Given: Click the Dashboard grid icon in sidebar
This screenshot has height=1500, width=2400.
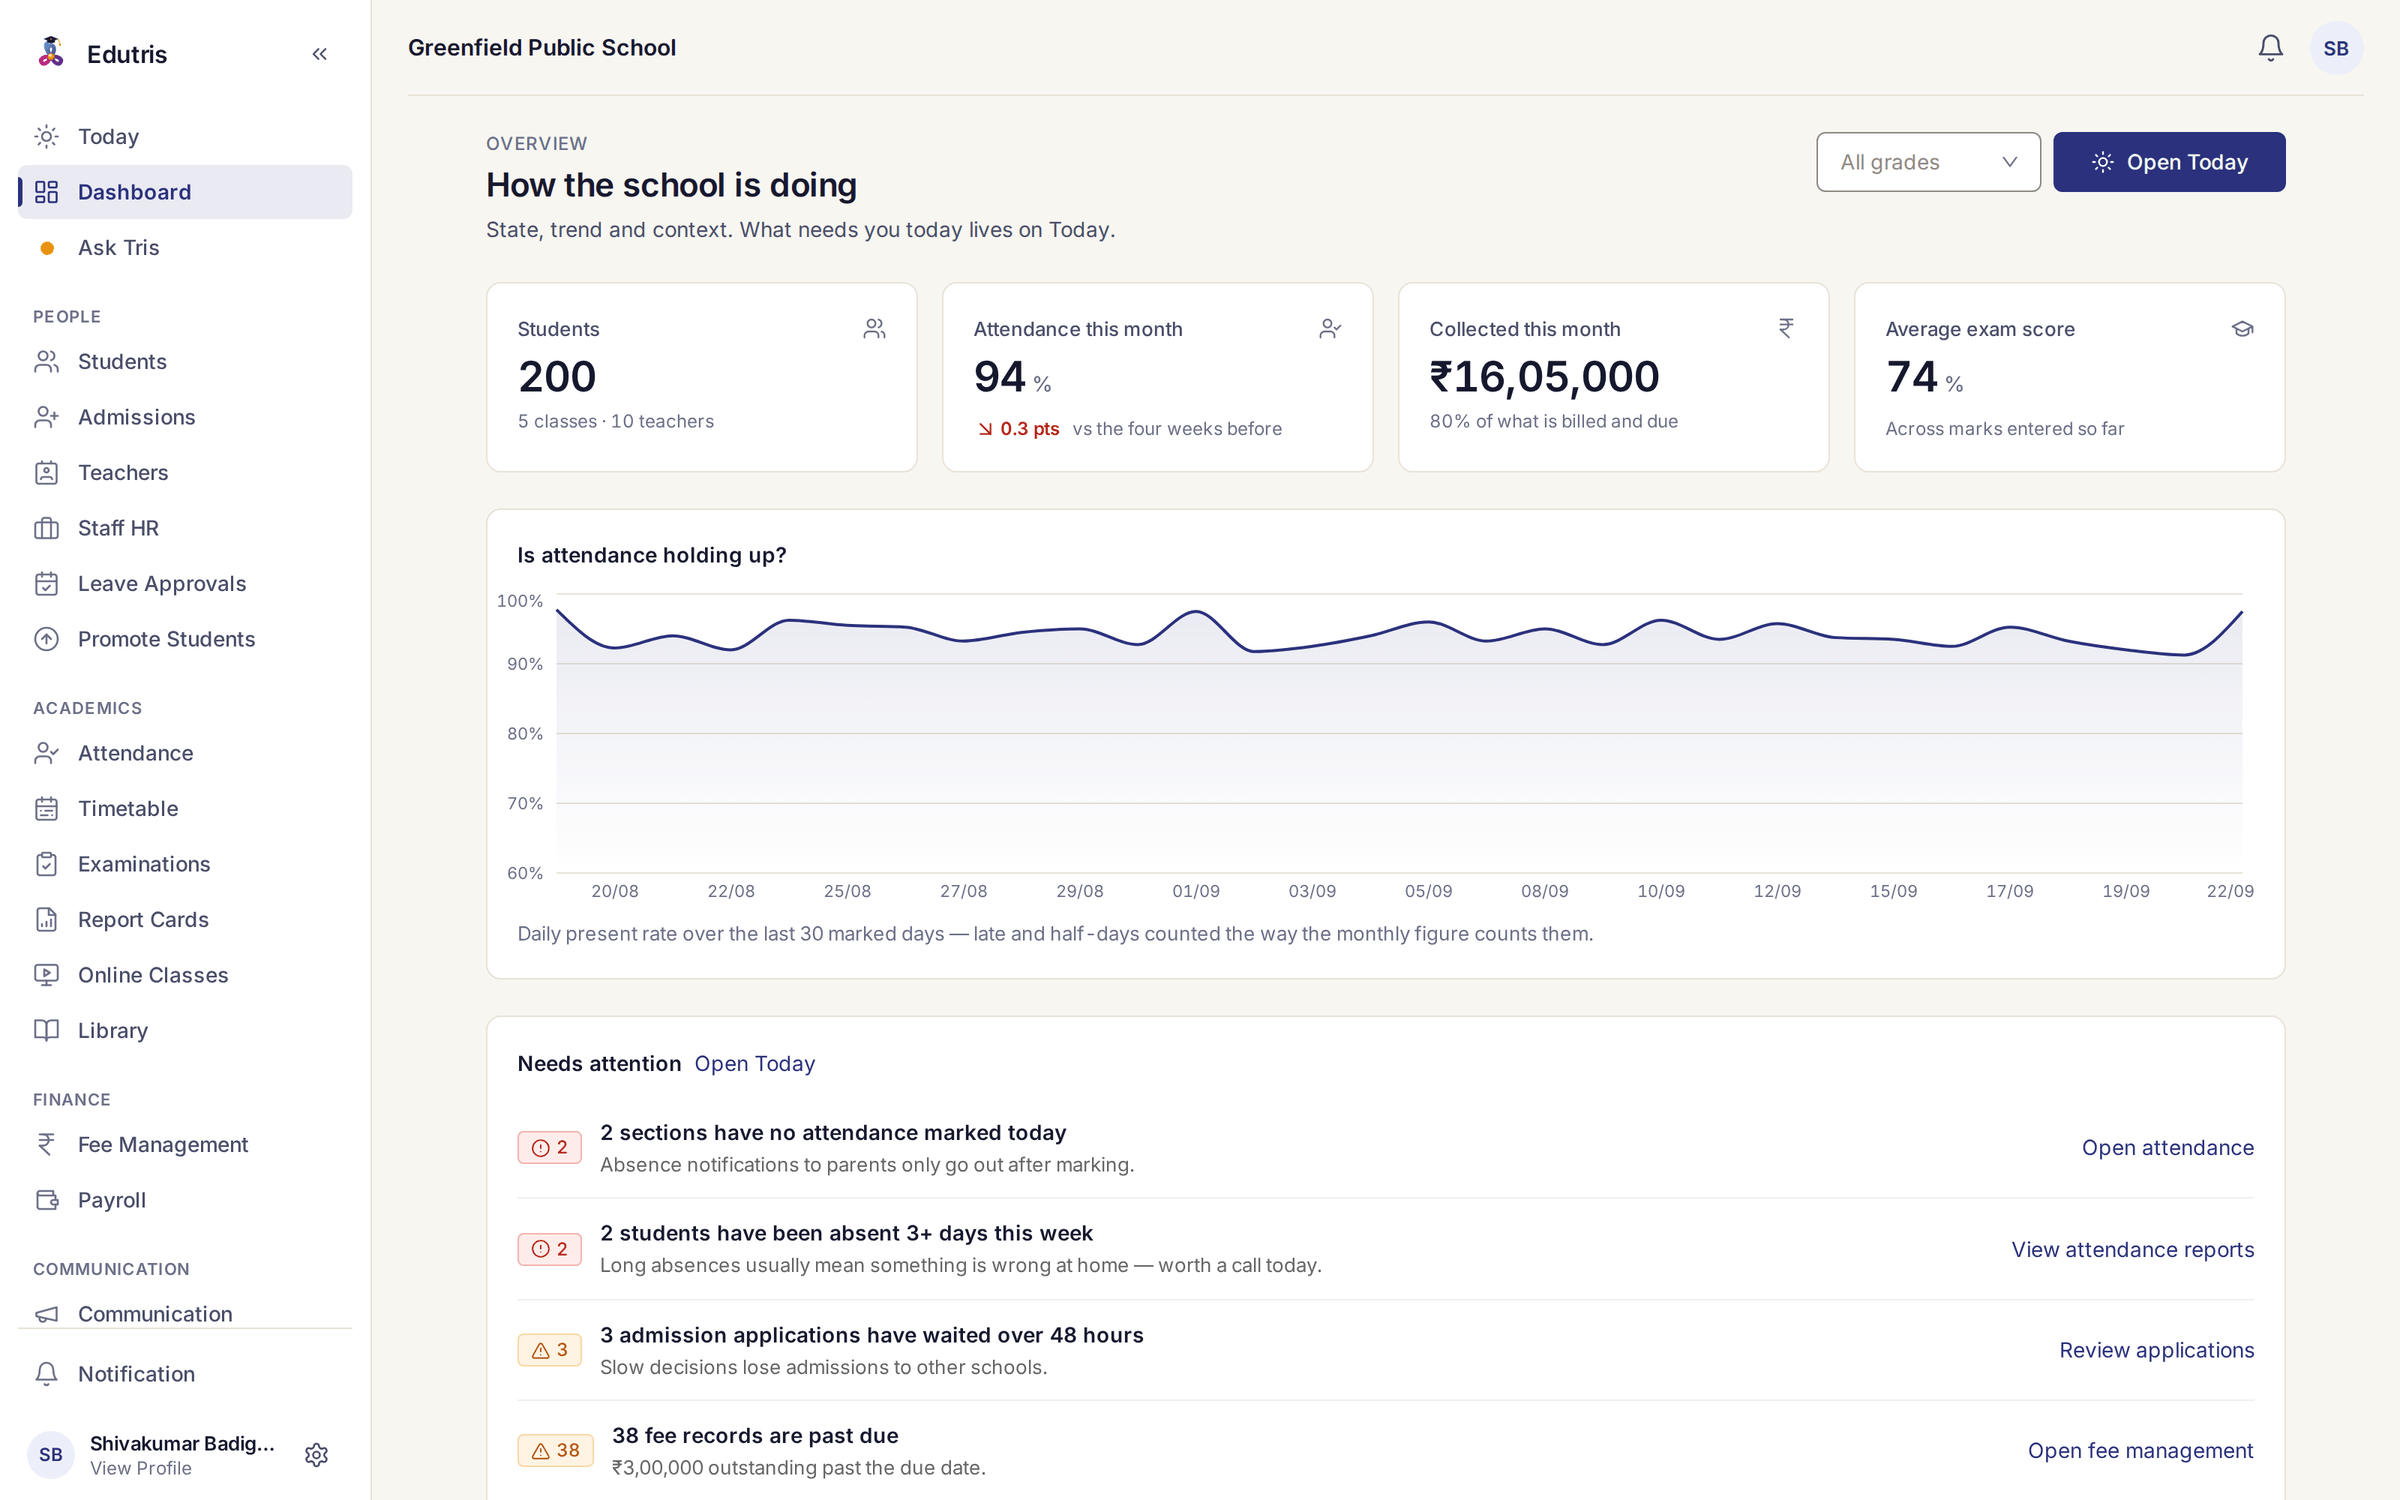Looking at the screenshot, I should pyautogui.click(x=47, y=192).
